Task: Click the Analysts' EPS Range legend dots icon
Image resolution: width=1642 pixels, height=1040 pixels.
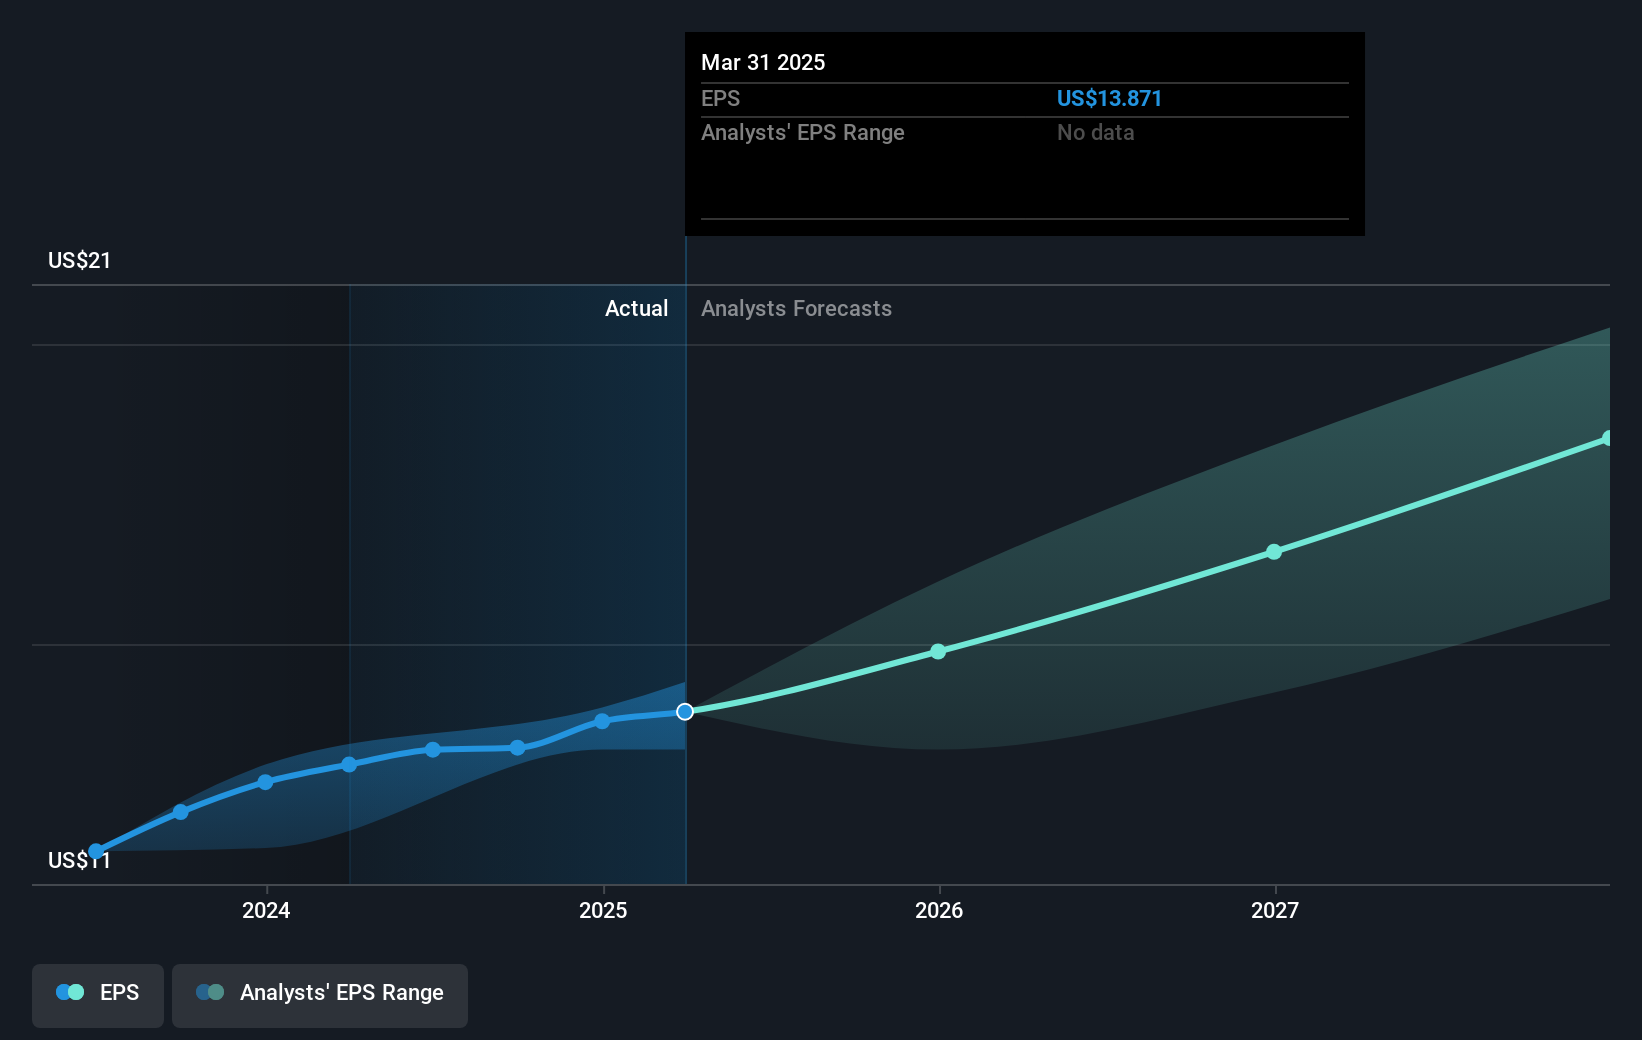Action: pyautogui.click(x=210, y=992)
